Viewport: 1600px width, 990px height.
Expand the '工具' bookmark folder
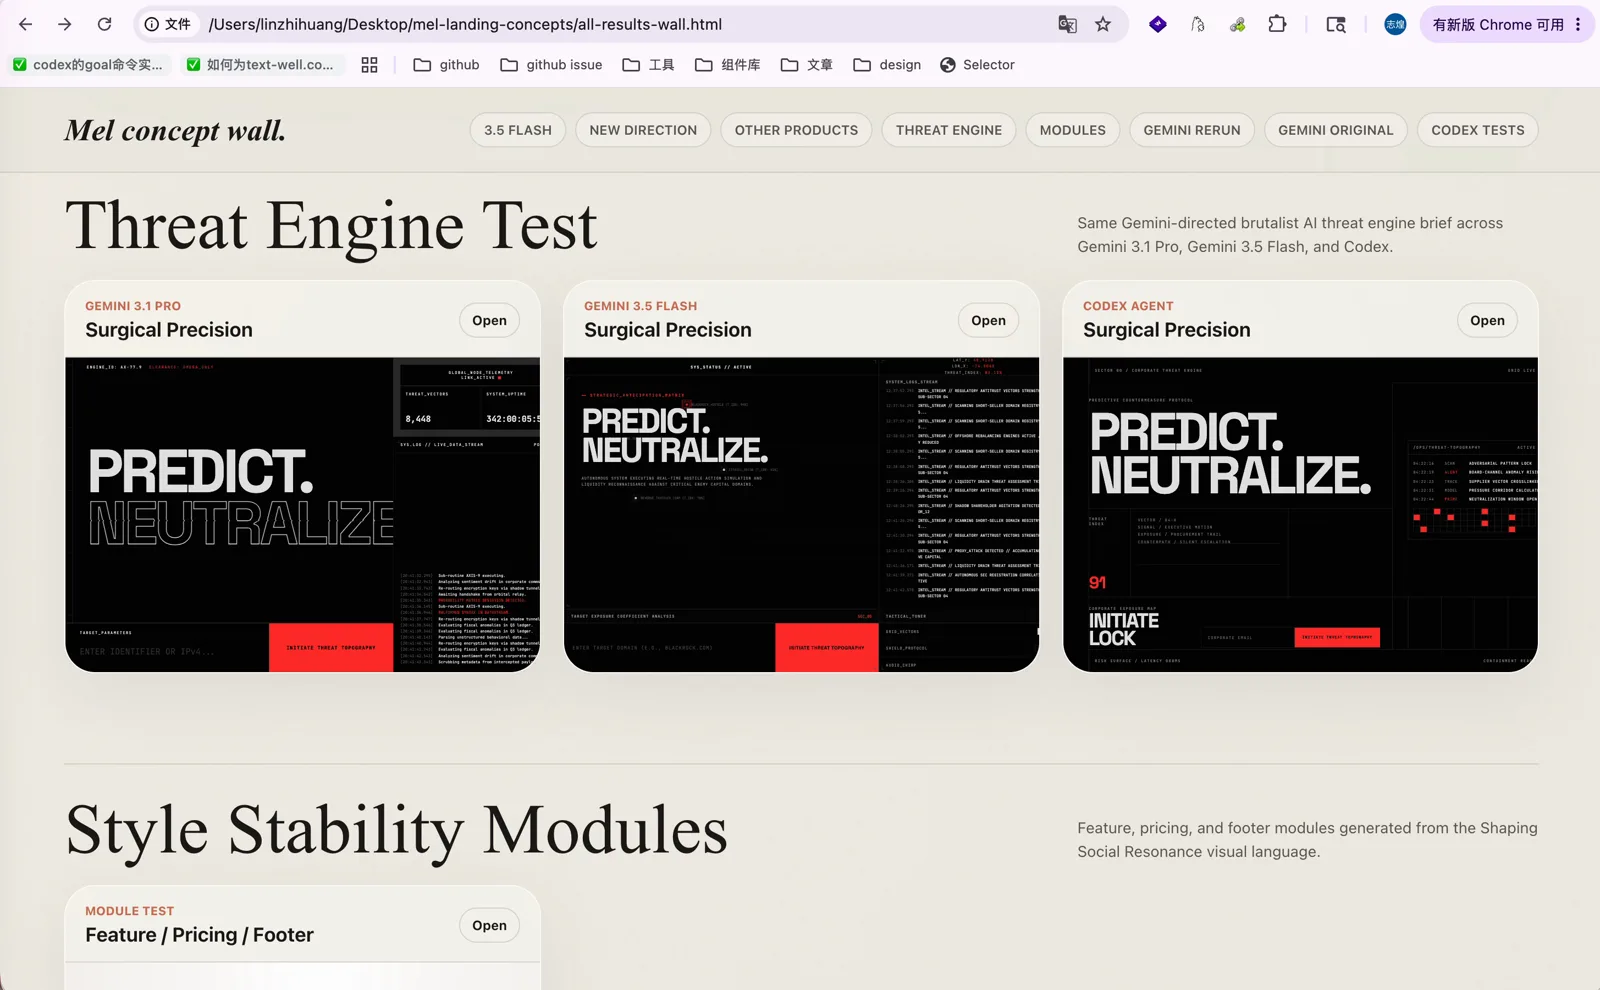648,65
